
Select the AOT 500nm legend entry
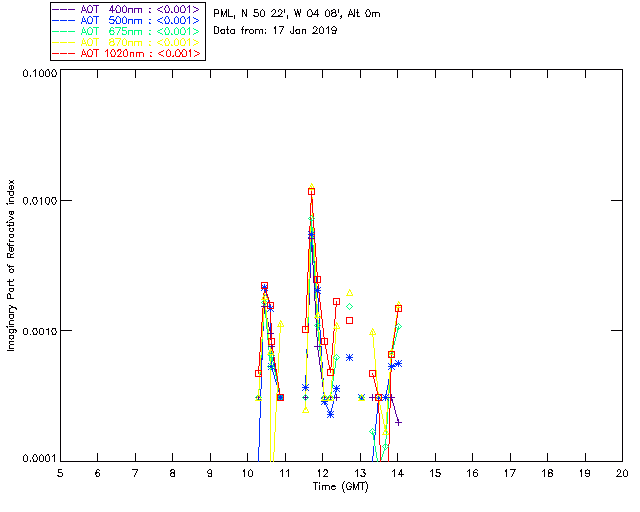pyautogui.click(x=127, y=20)
